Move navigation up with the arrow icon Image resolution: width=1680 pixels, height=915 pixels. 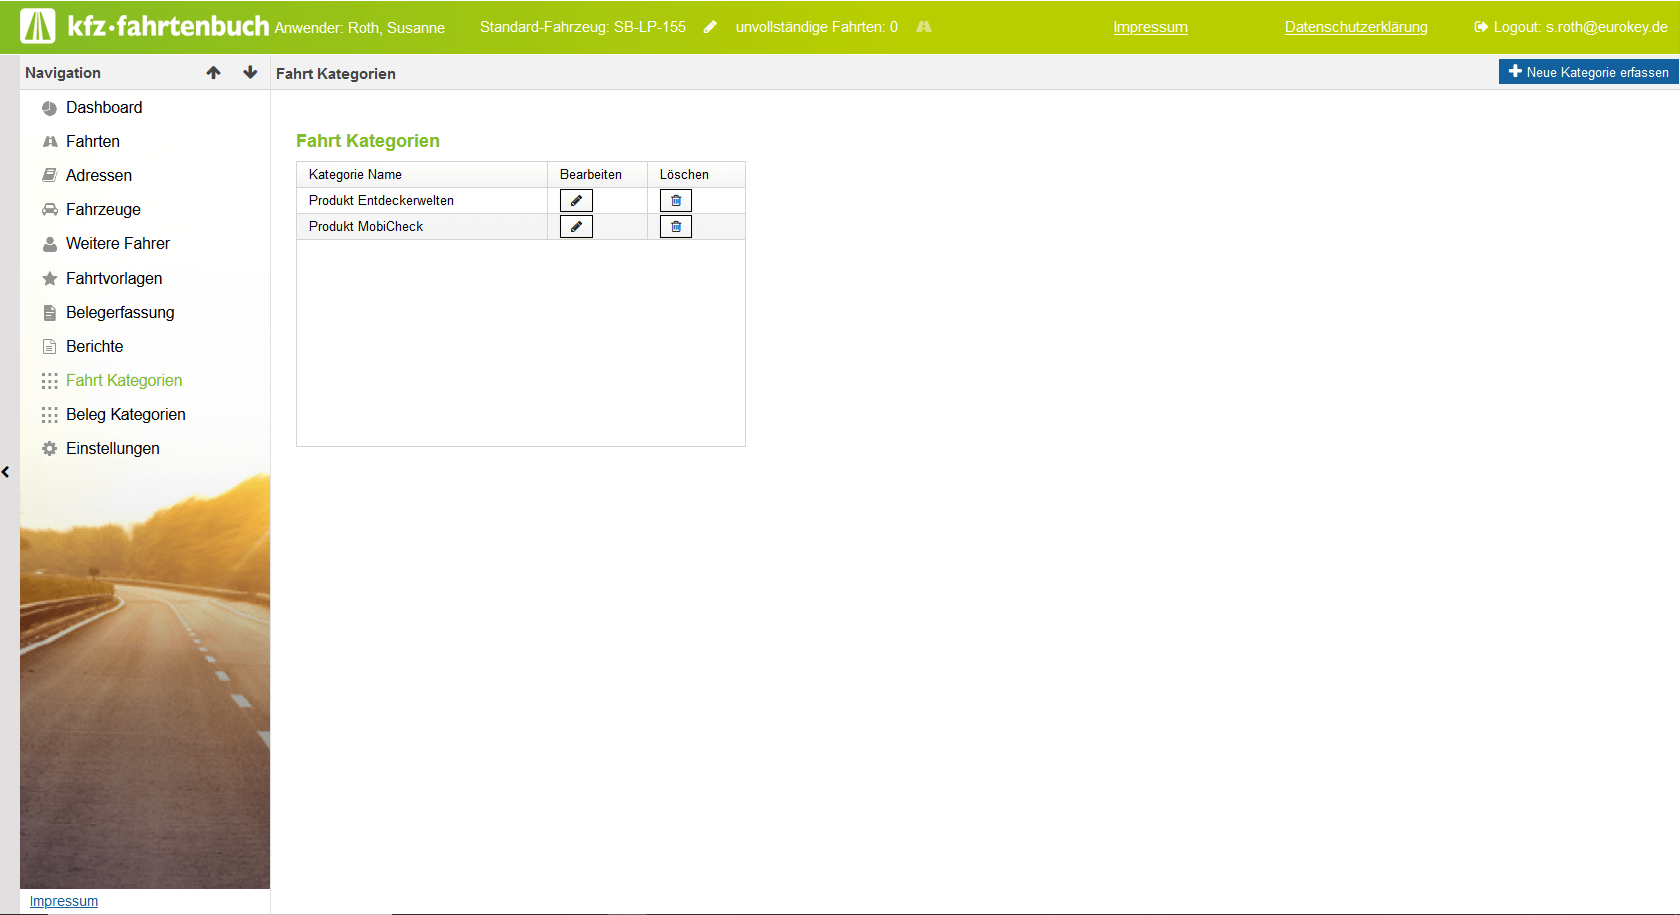(214, 72)
